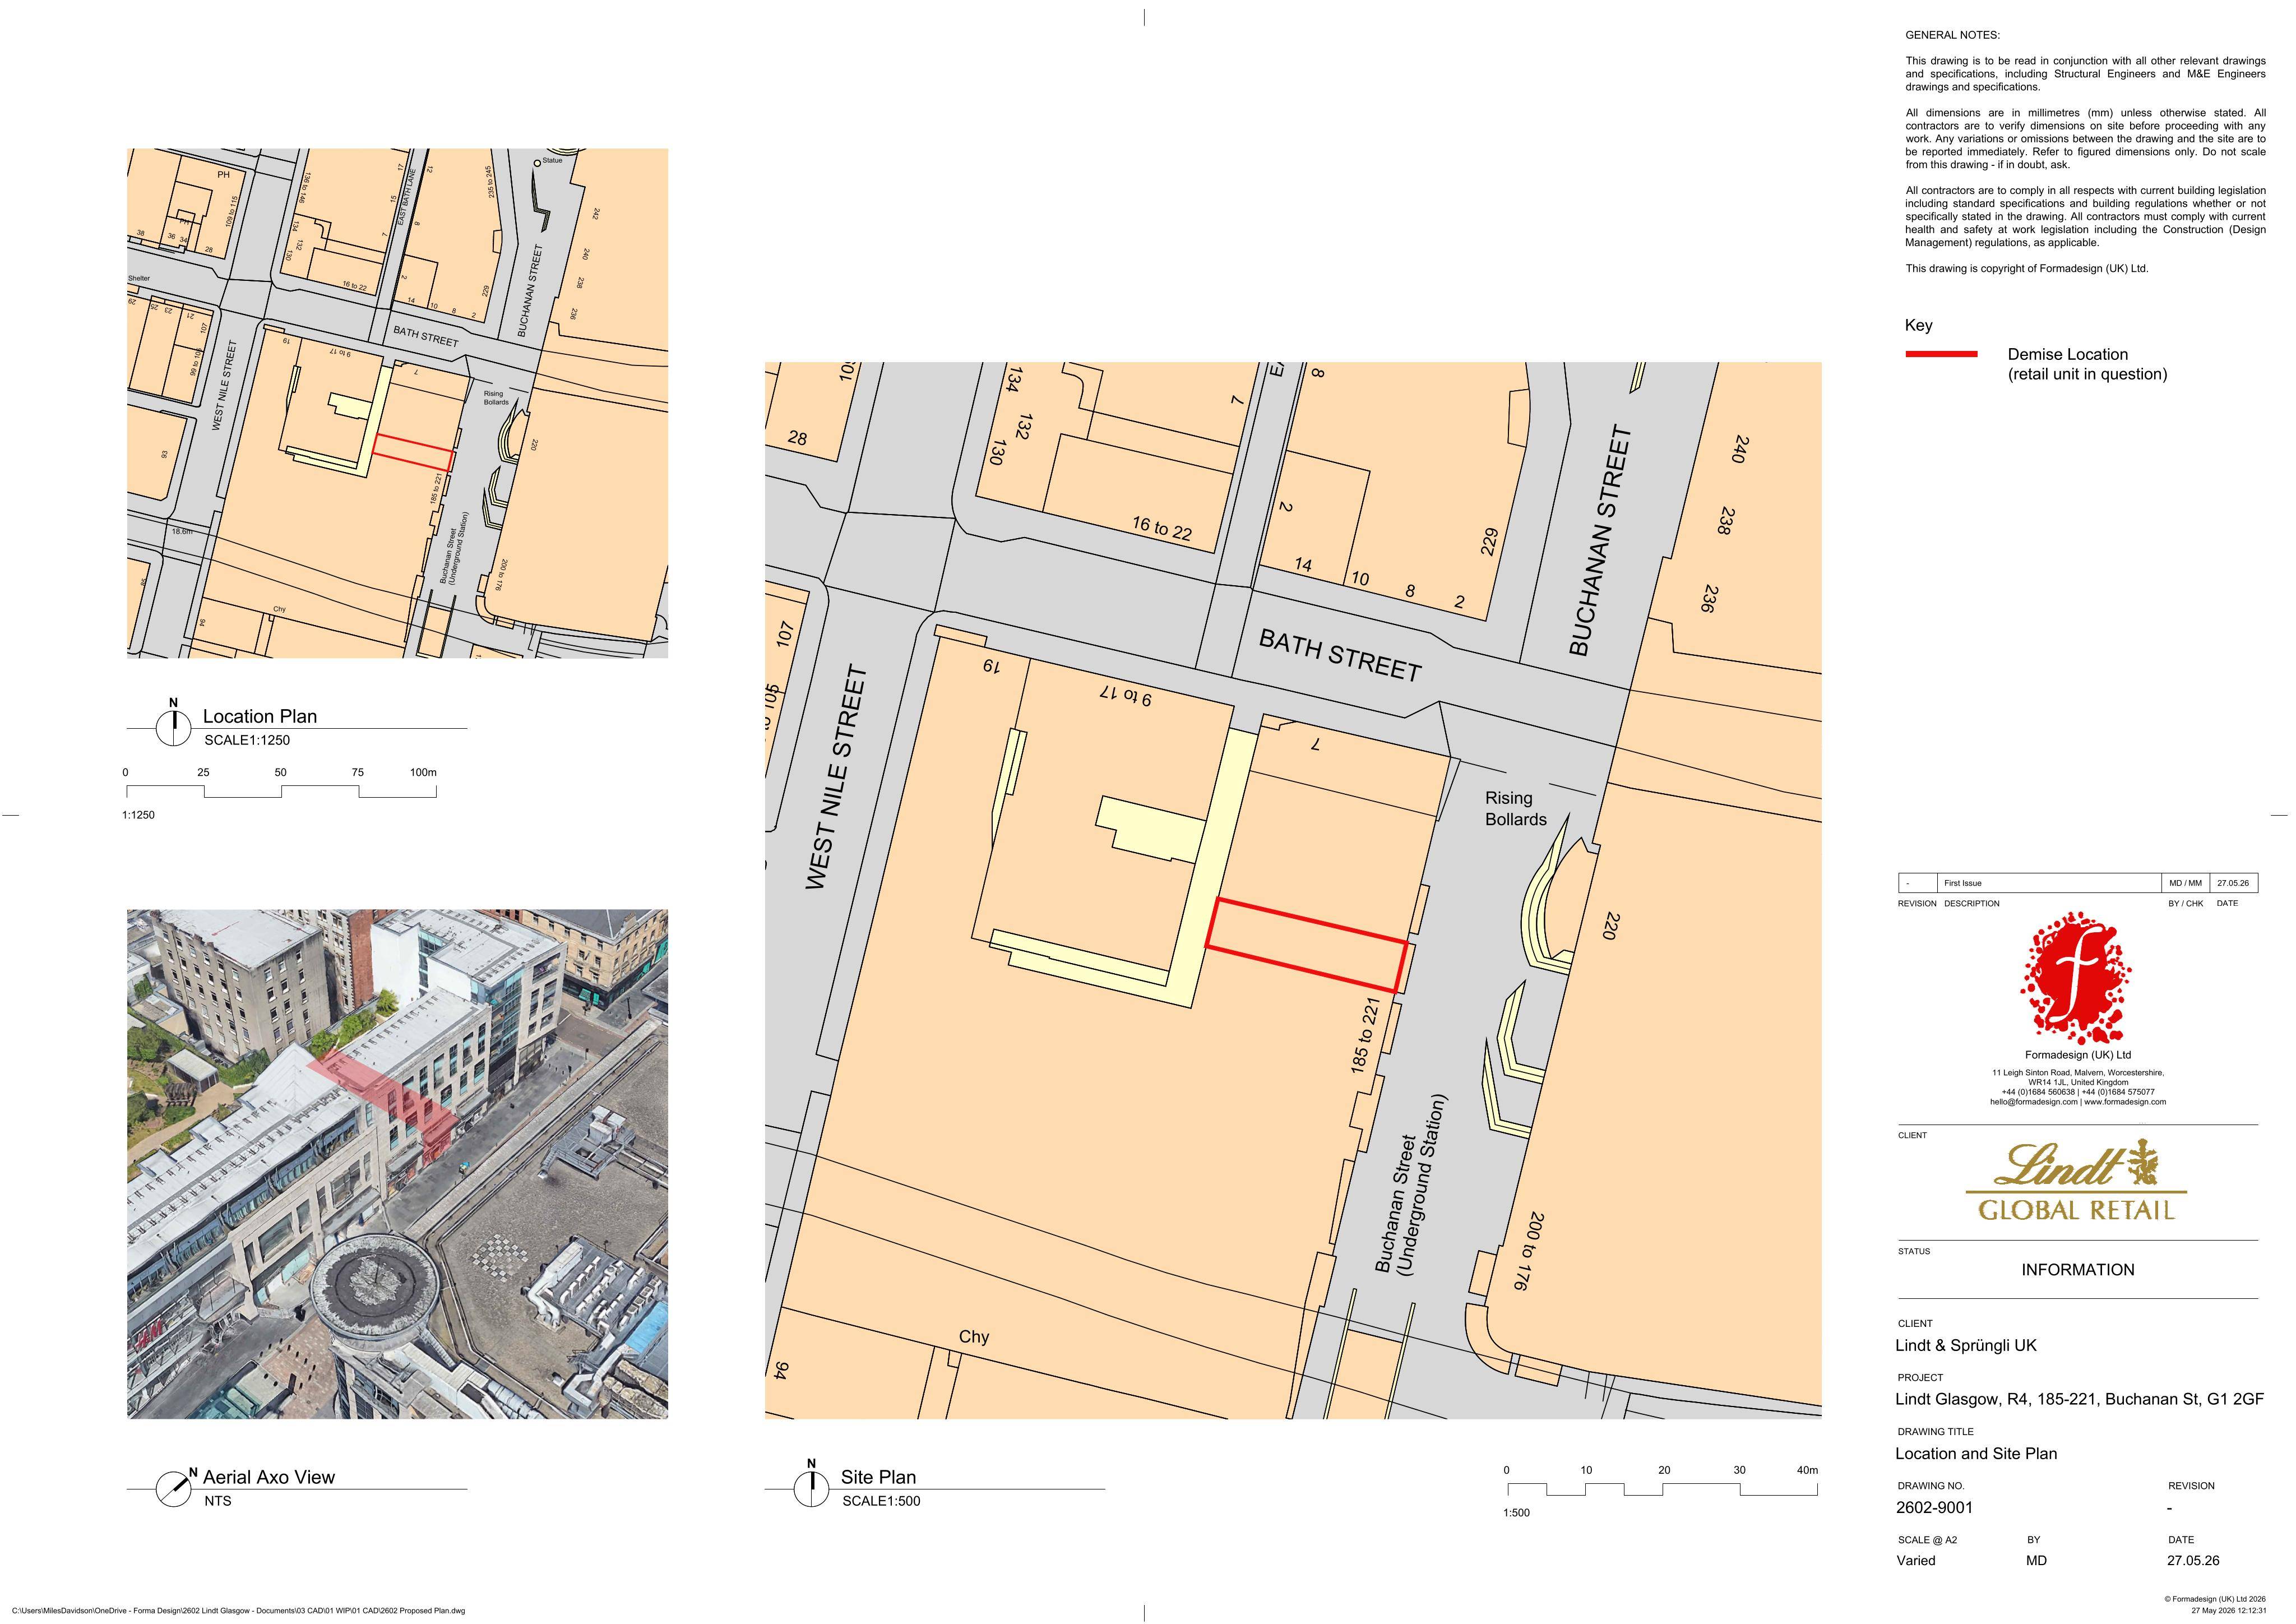Select the NTS label under Aerial Axo View
The height and width of the screenshot is (1624, 2296).
217,1501
